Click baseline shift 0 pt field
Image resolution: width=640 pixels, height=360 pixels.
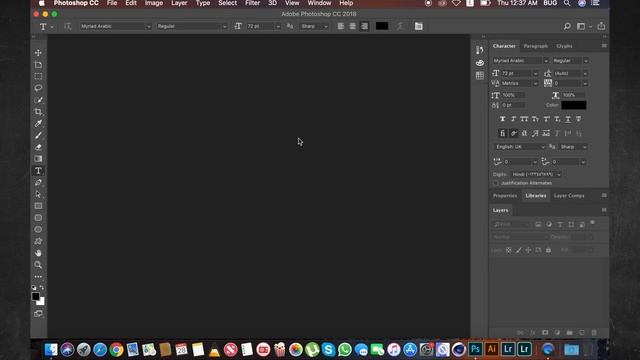pyautogui.click(x=513, y=105)
